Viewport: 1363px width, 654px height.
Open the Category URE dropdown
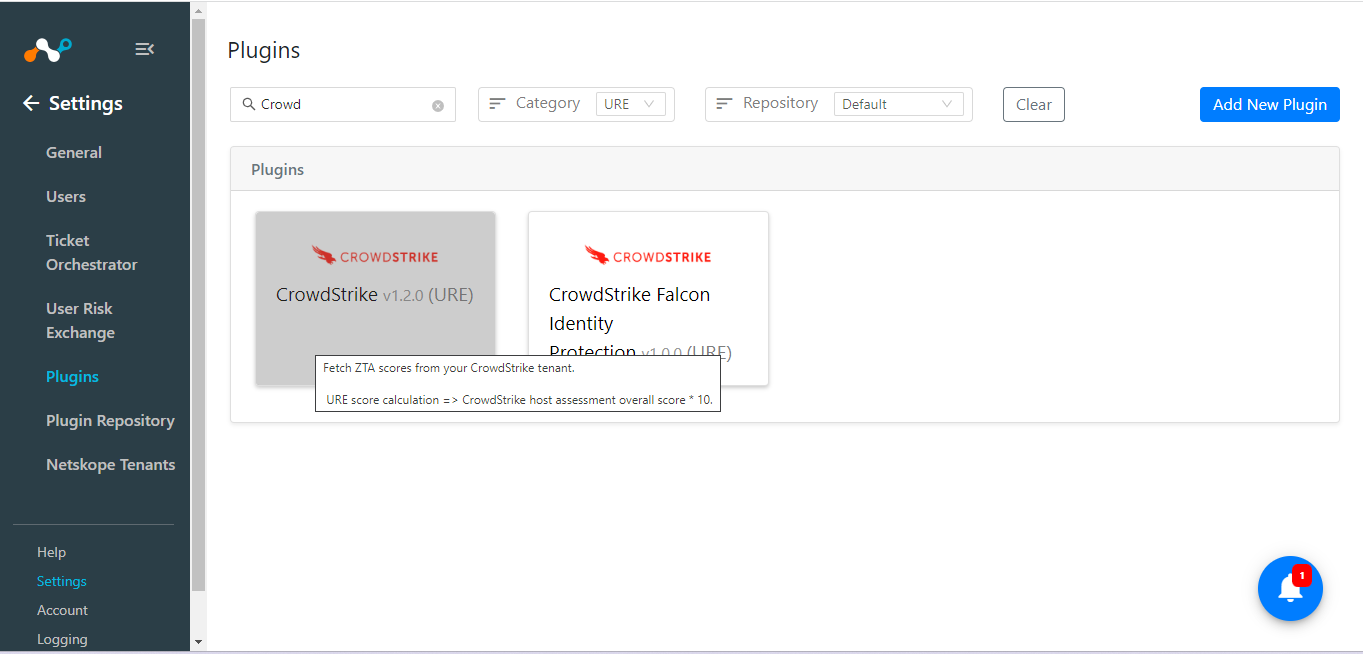click(x=631, y=104)
